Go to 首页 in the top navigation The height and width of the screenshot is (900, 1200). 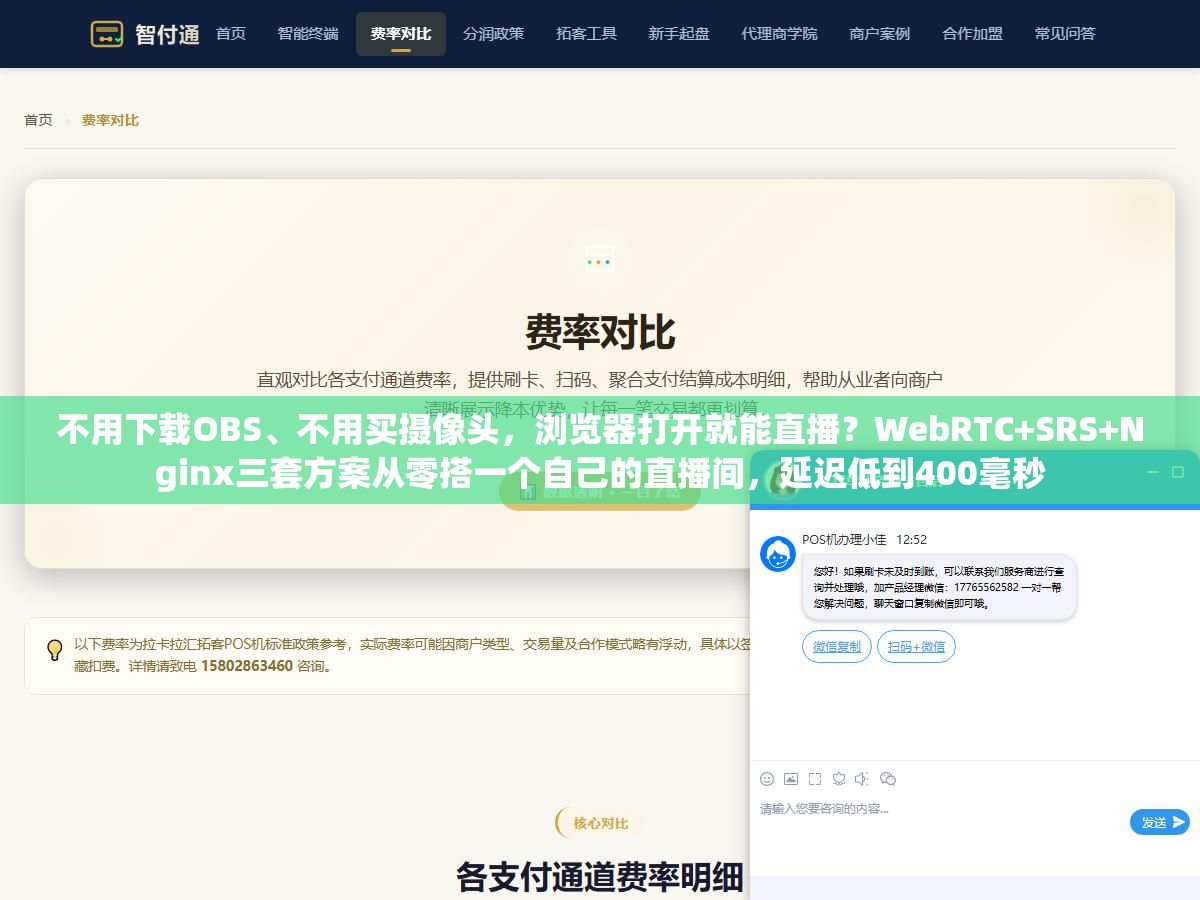coord(231,34)
